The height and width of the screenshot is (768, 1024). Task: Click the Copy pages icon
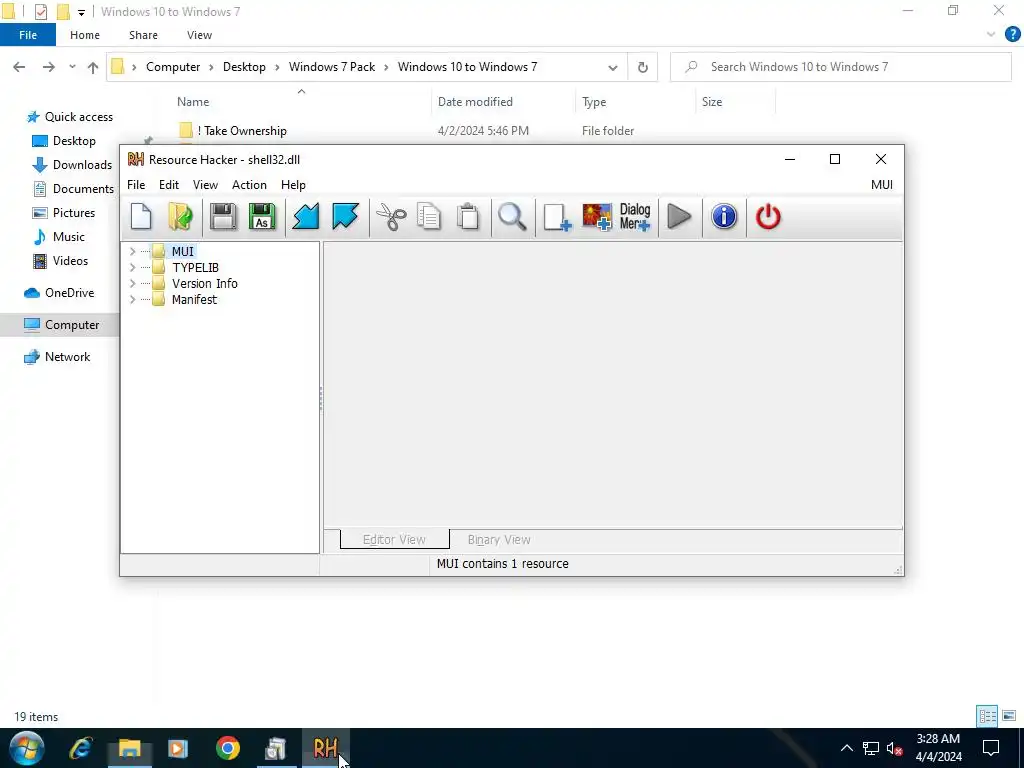click(x=429, y=217)
